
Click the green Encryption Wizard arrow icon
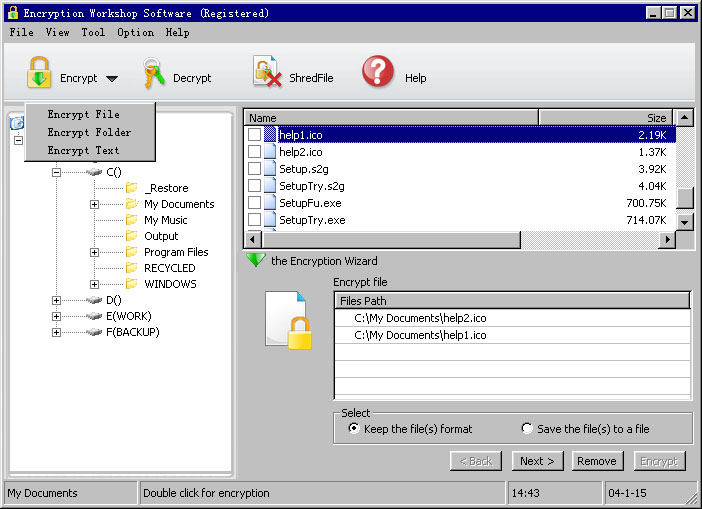pyautogui.click(x=256, y=260)
